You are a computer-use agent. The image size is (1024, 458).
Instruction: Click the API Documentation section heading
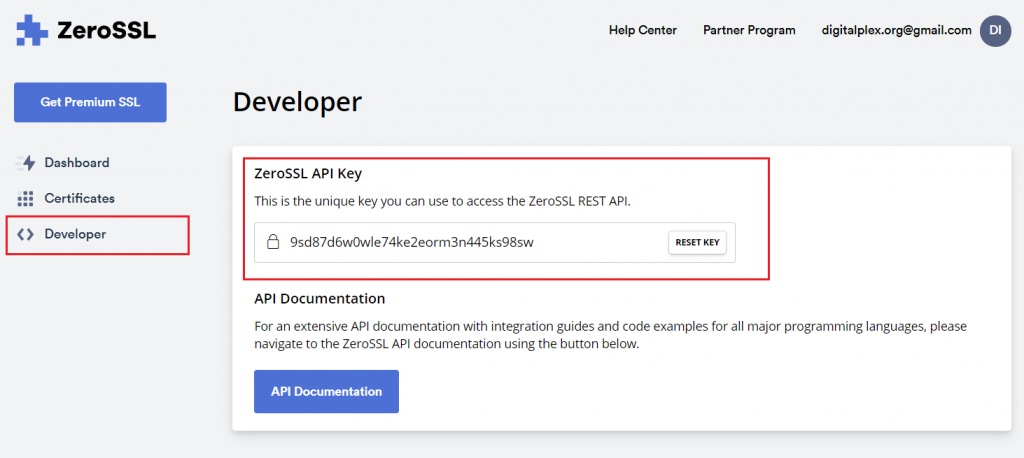(319, 299)
